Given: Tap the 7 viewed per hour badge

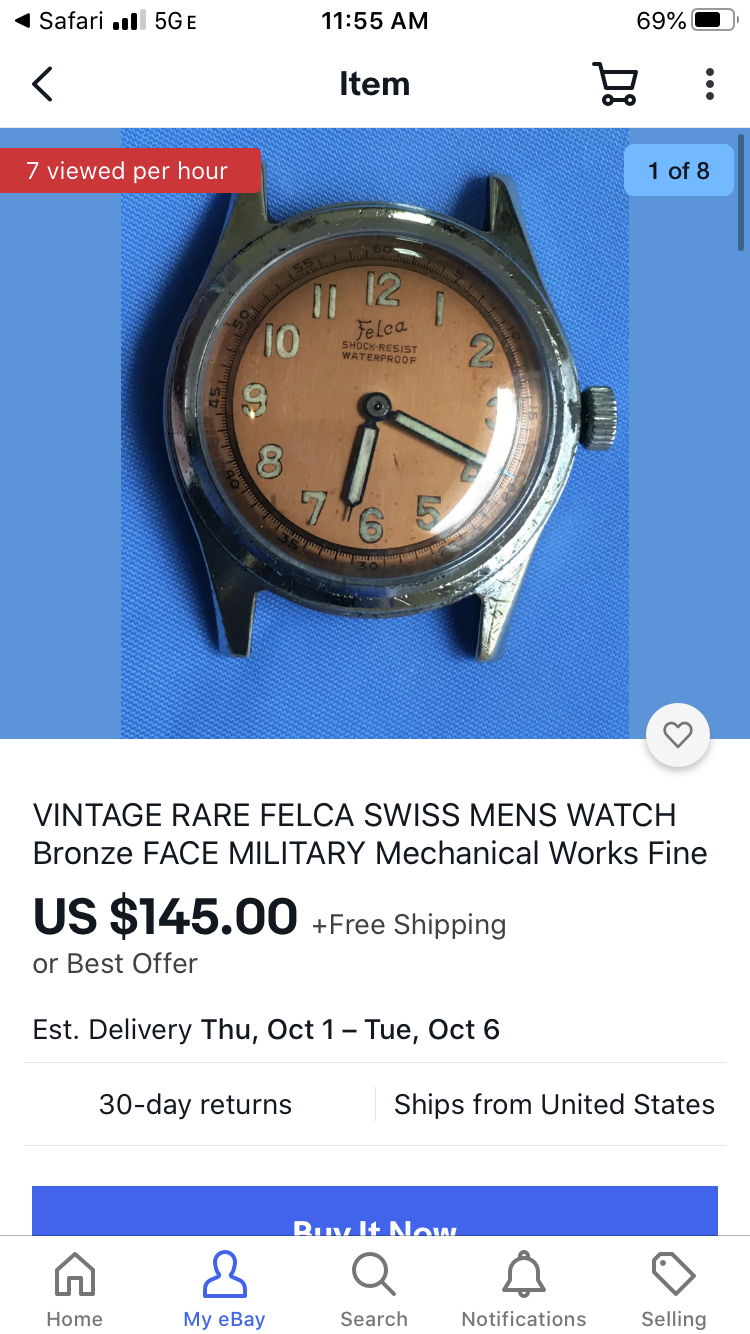Looking at the screenshot, I should pyautogui.click(x=130, y=171).
